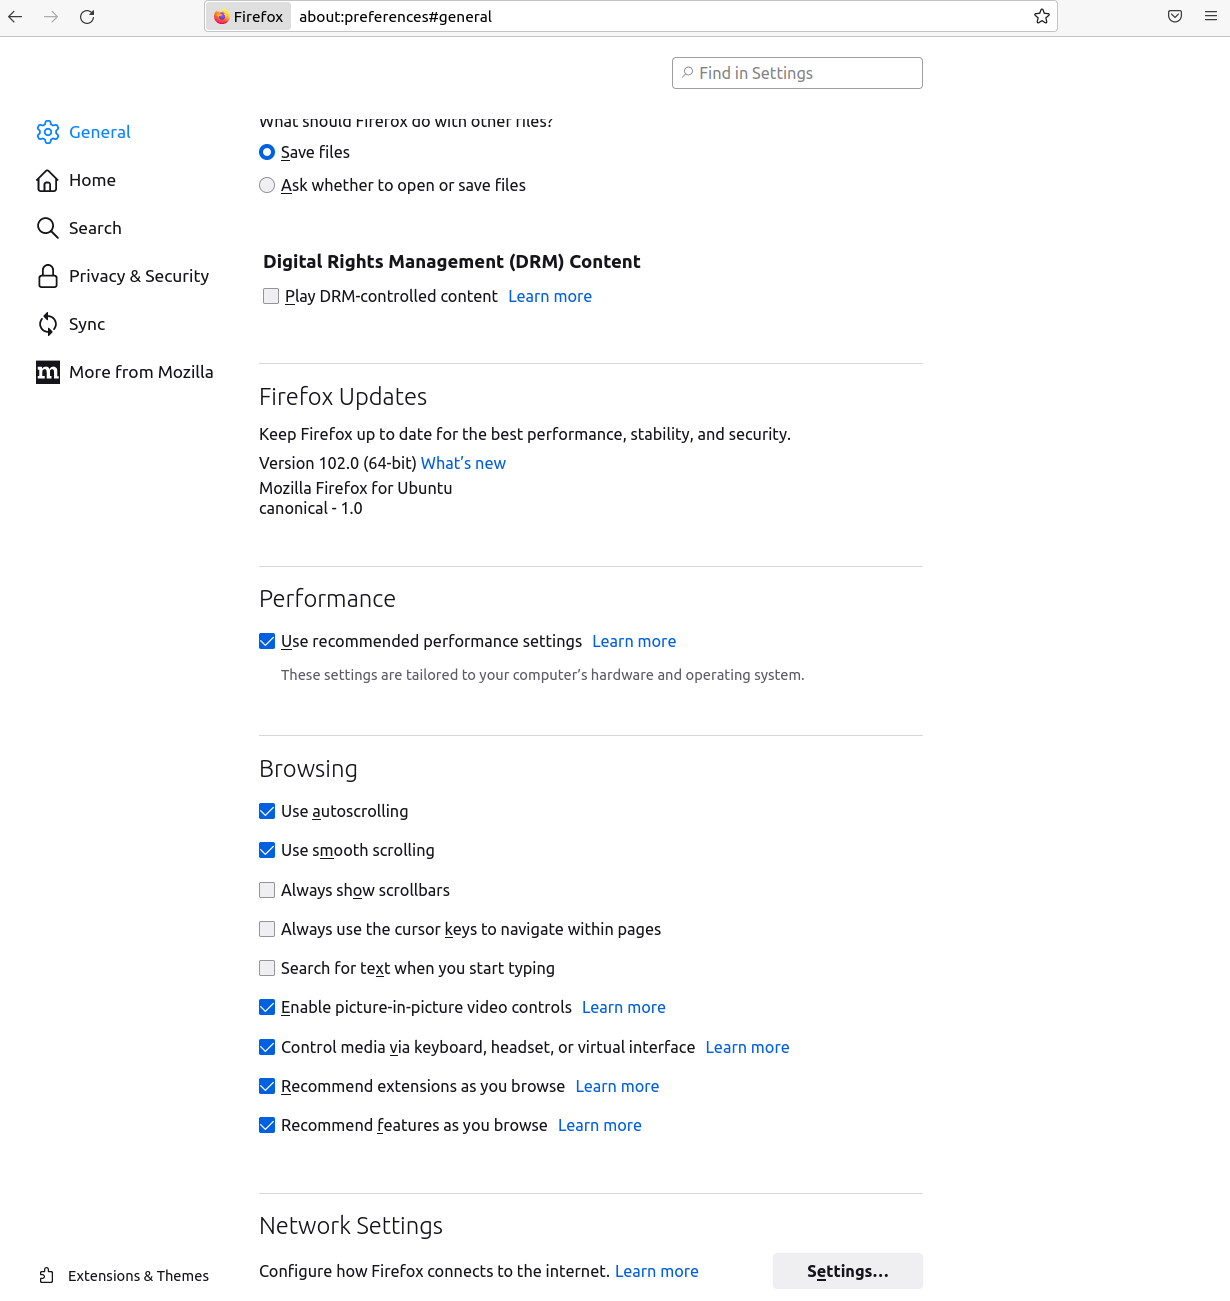Learn more about network settings
Viewport: 1230px width, 1301px height.
tap(657, 1271)
